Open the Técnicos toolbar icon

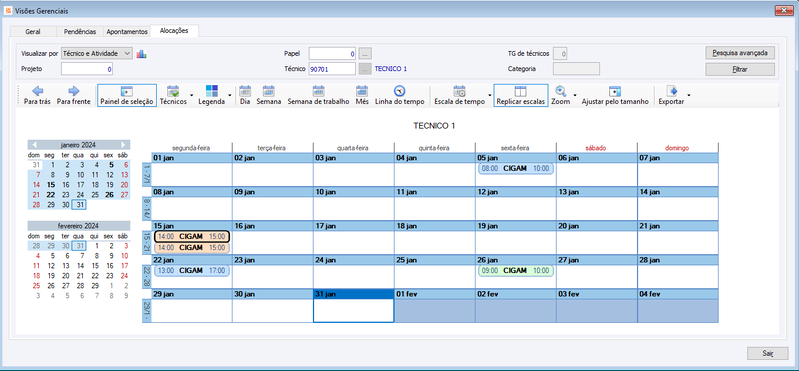click(x=173, y=95)
